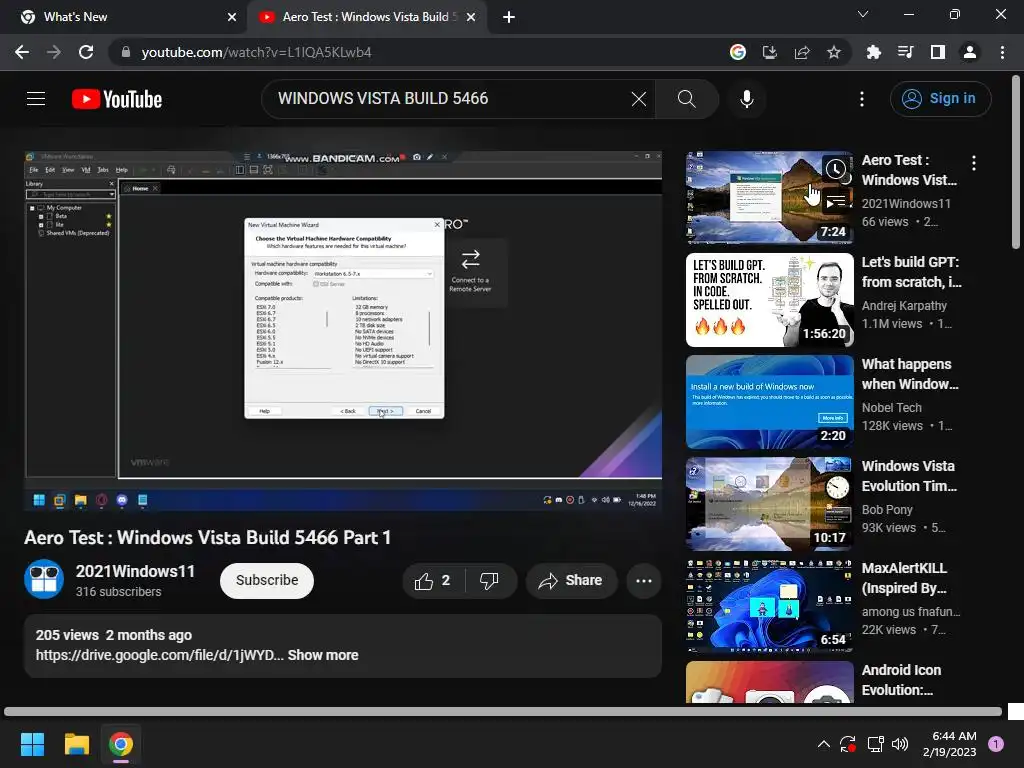Viewport: 1024px width, 768px height.
Task: Like the video with thumbs up
Action: pos(434,581)
